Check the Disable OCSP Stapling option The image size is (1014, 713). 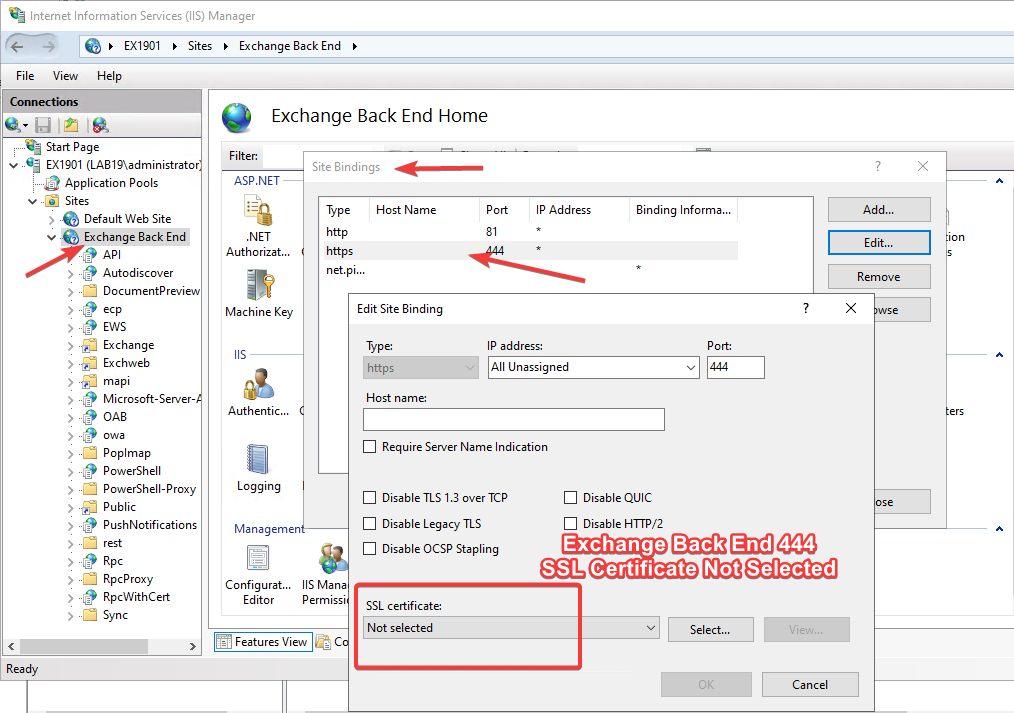(369, 549)
